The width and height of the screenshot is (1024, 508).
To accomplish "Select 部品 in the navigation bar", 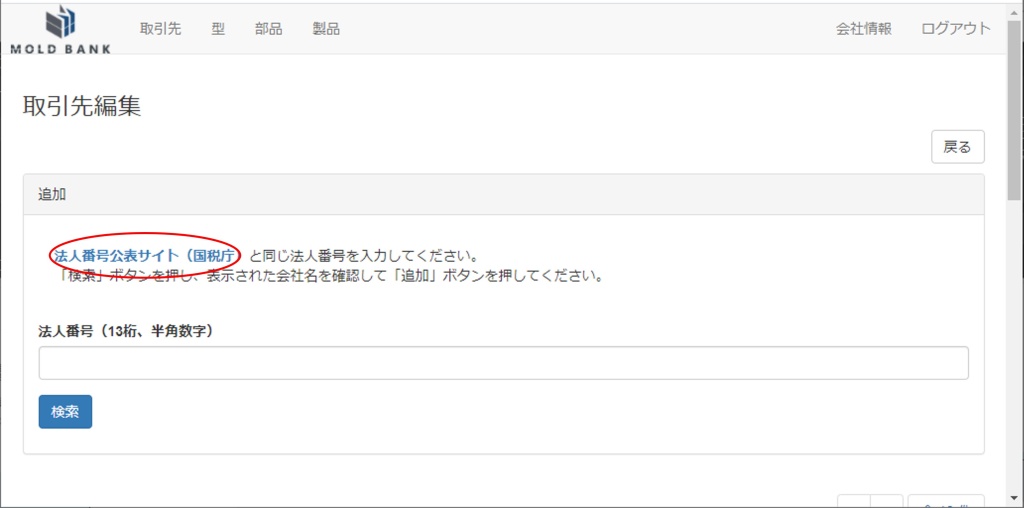I will coord(268,29).
